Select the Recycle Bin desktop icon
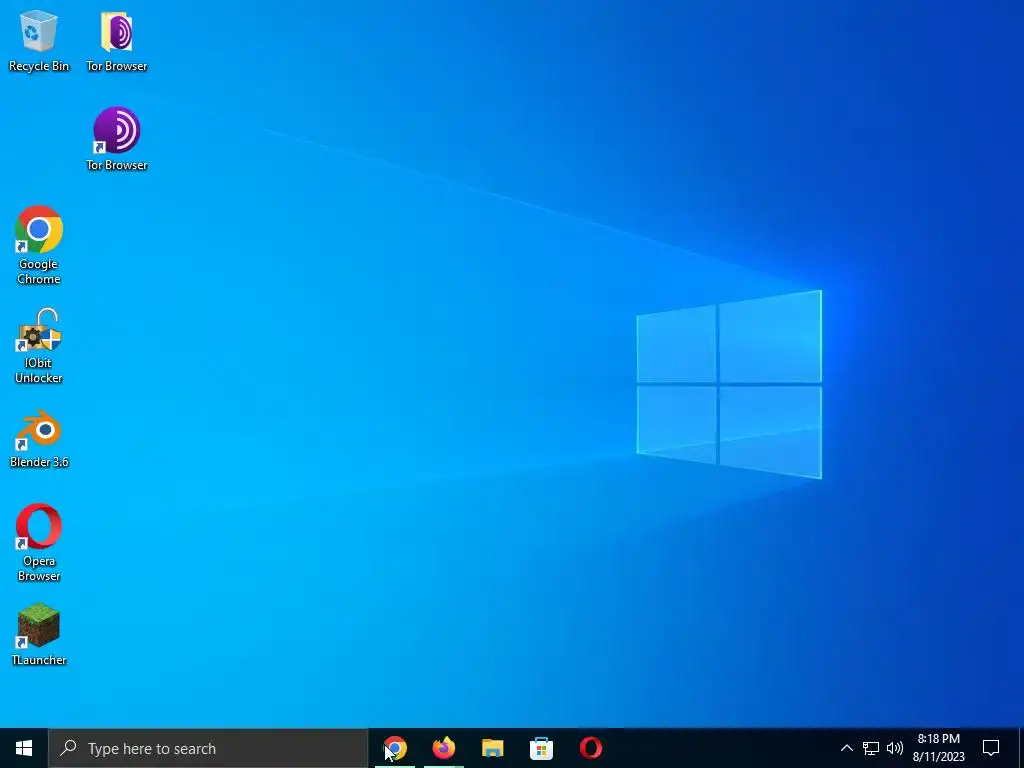1024x768 pixels. pyautogui.click(x=39, y=40)
